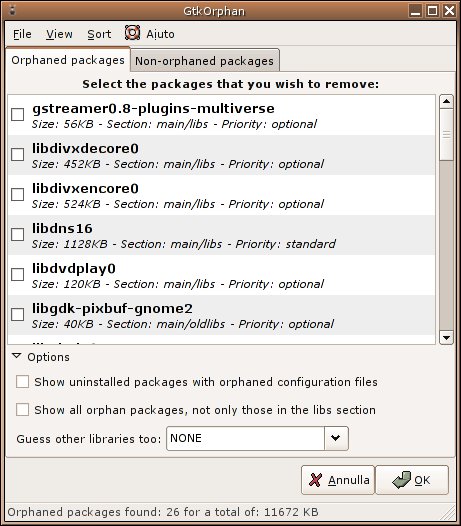Click the scrollbar down arrow

coord(446,337)
